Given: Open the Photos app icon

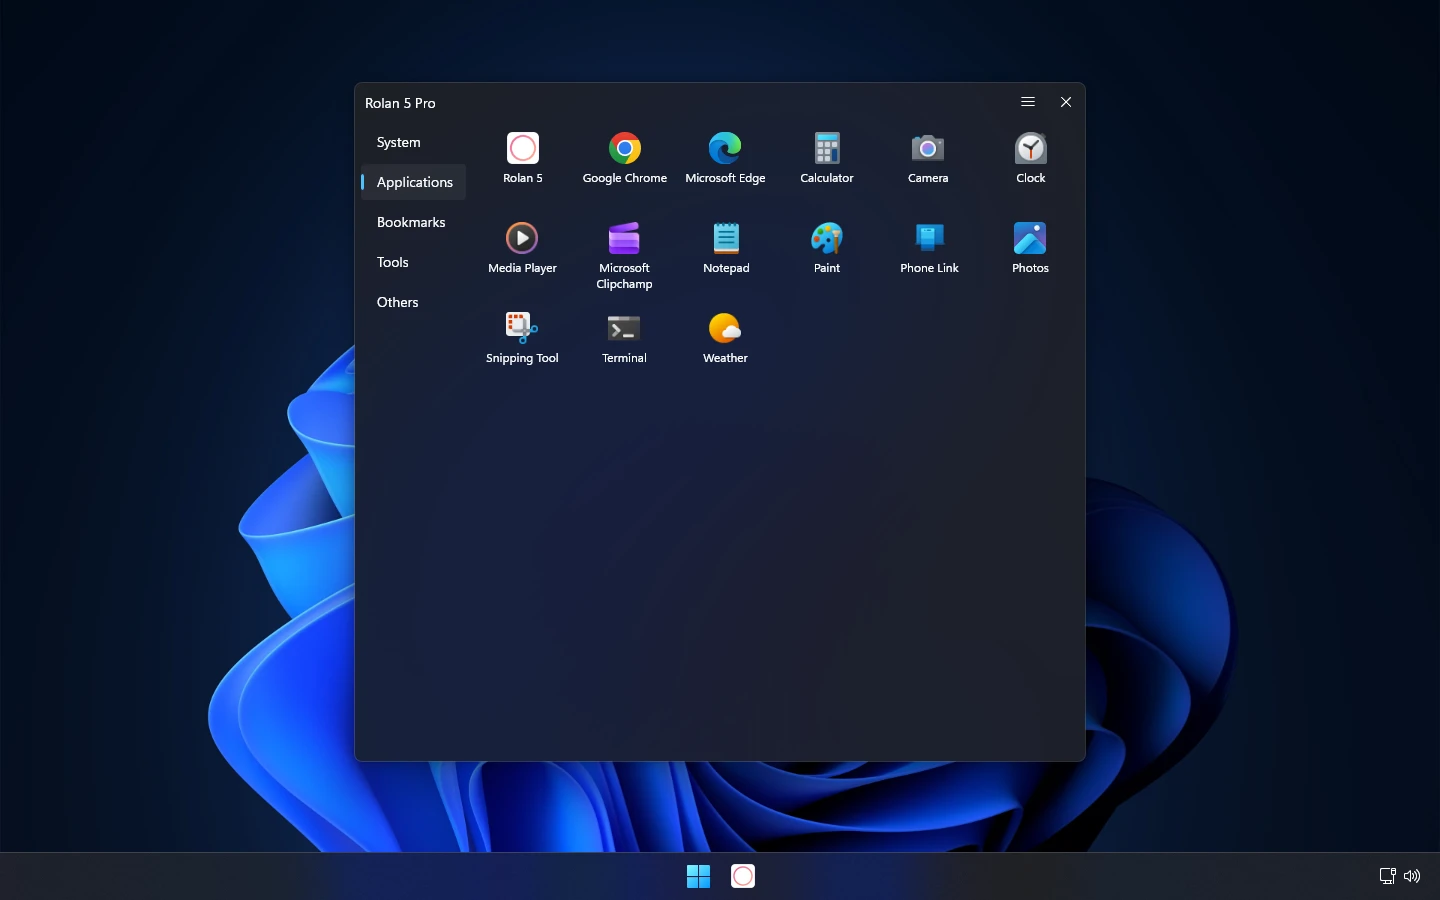Looking at the screenshot, I should pyautogui.click(x=1030, y=238).
